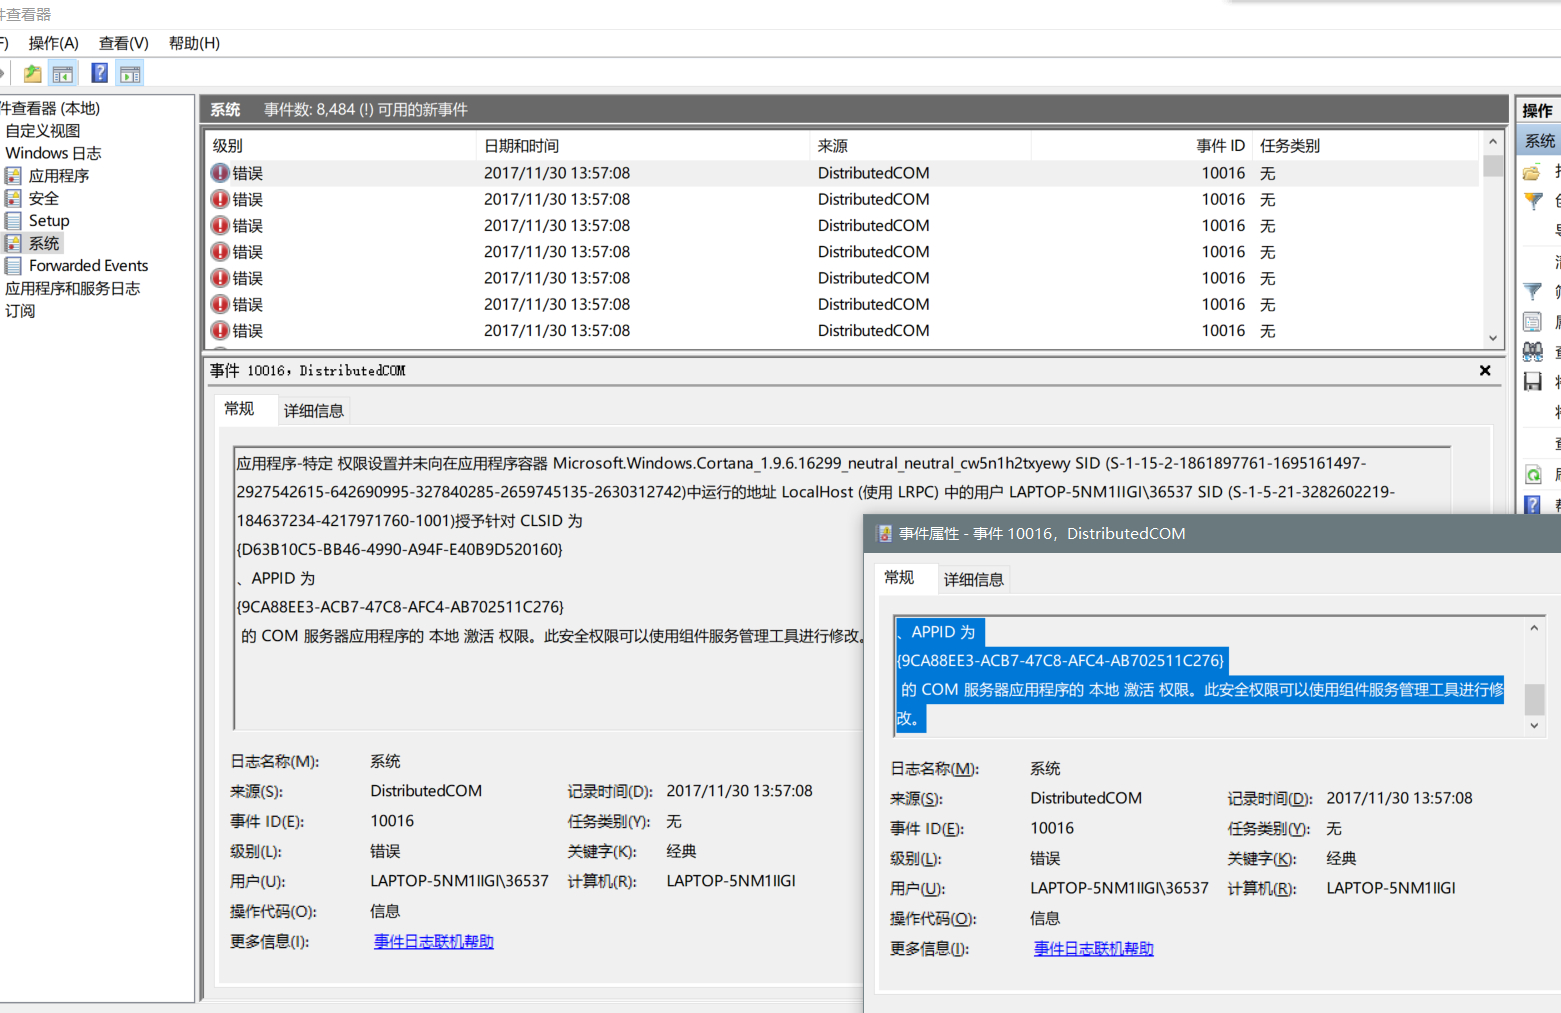Click the event list scrollbar down arrow
The height and width of the screenshot is (1013, 1561).
pos(1493,338)
